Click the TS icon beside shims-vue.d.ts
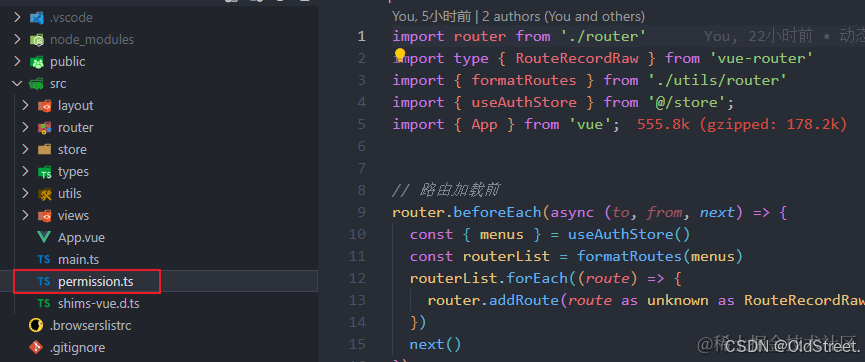The image size is (865, 362). [x=44, y=304]
